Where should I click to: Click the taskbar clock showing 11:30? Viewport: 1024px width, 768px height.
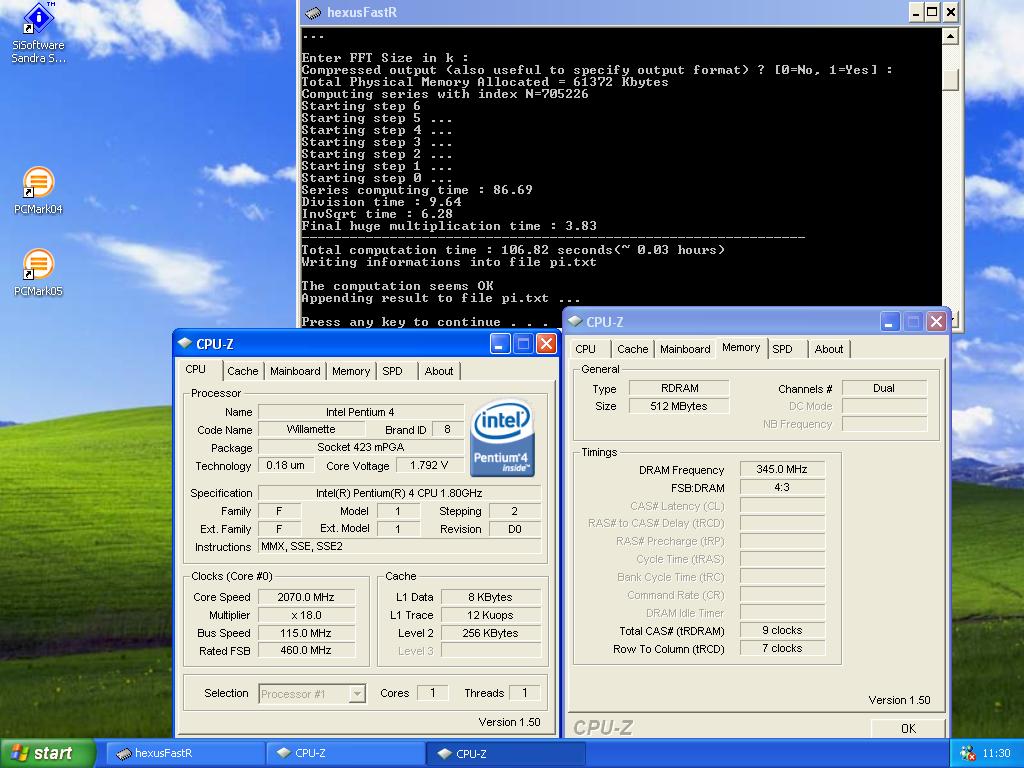(x=997, y=753)
